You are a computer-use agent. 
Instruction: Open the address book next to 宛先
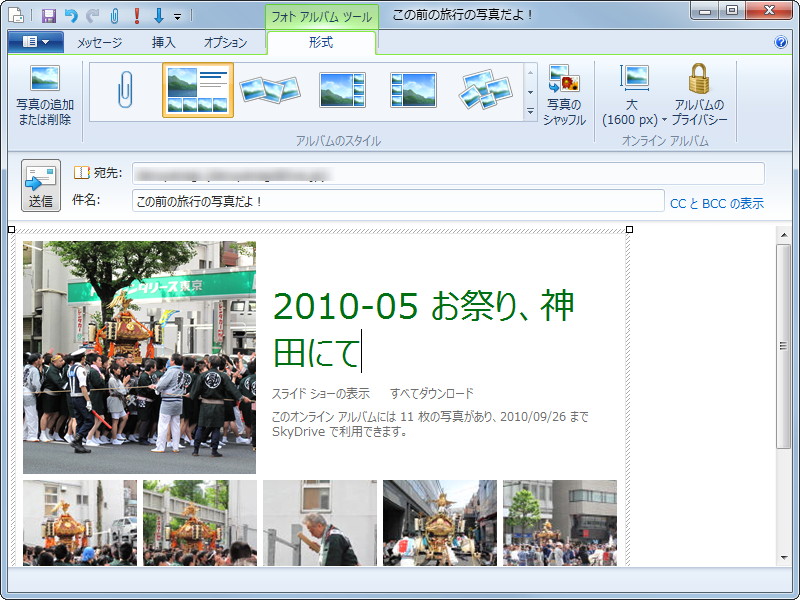[82, 172]
